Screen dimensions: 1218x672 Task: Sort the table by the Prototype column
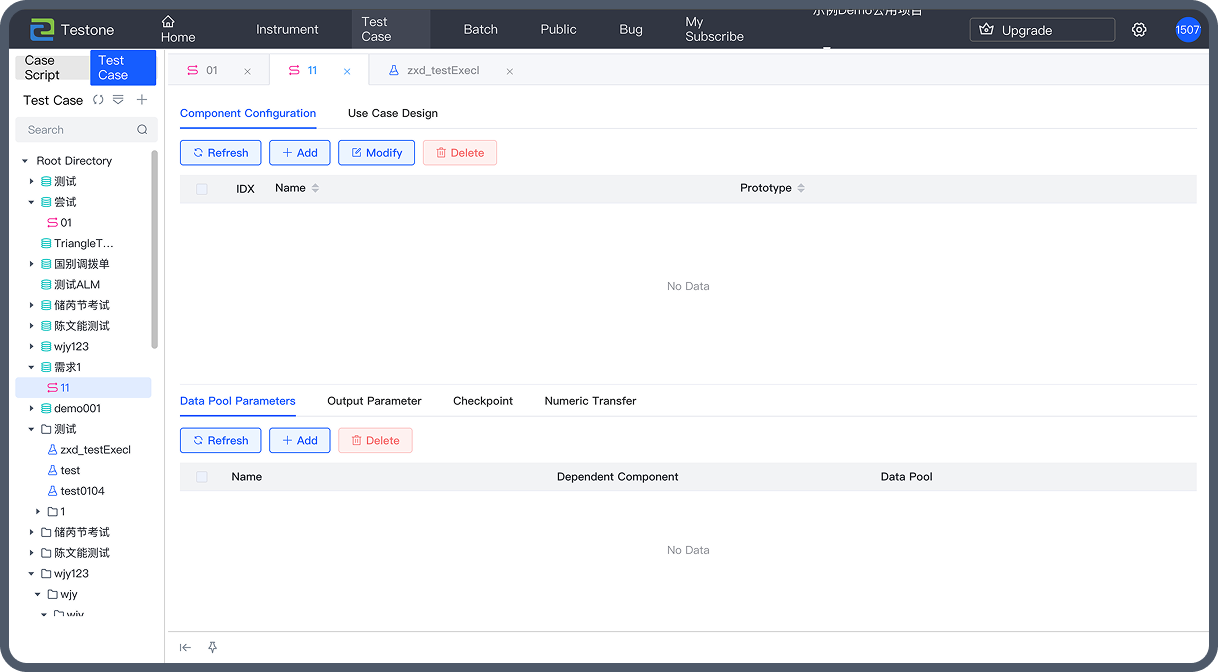(x=800, y=188)
